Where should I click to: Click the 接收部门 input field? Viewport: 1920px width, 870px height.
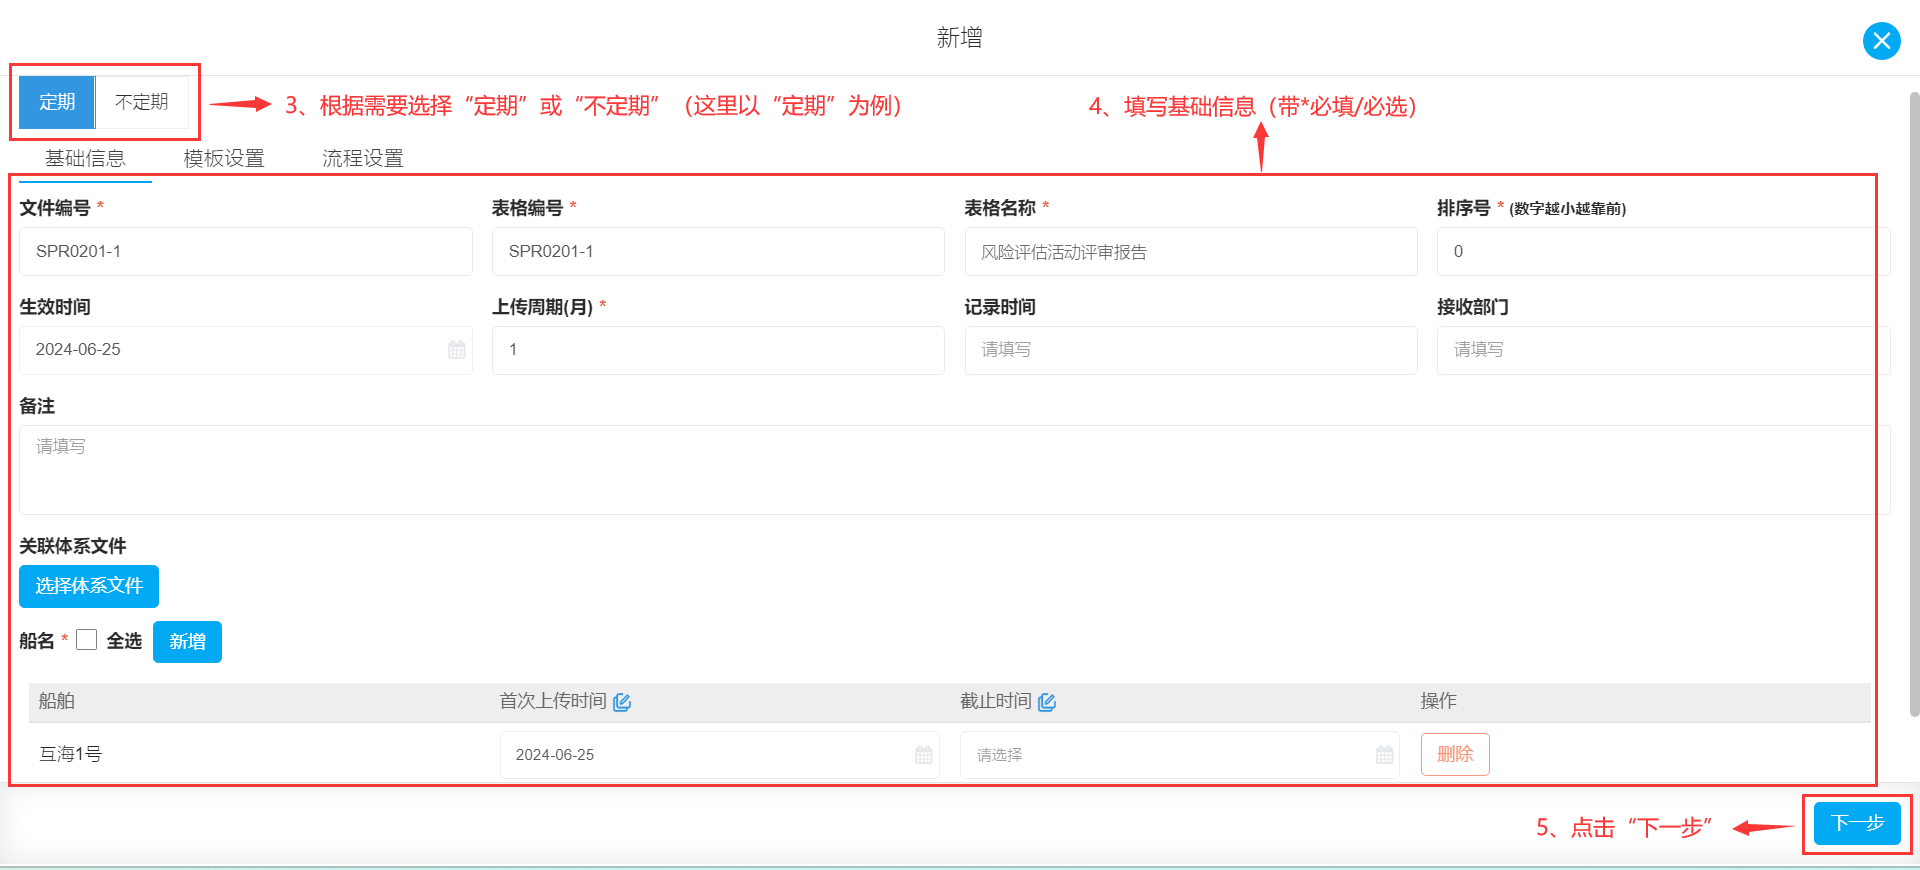click(1663, 350)
